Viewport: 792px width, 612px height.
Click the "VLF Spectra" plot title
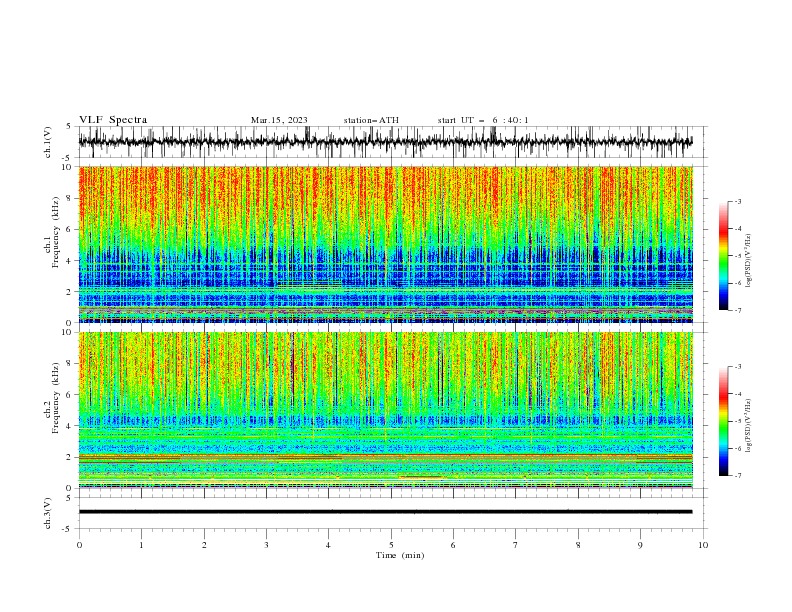[x=113, y=120]
